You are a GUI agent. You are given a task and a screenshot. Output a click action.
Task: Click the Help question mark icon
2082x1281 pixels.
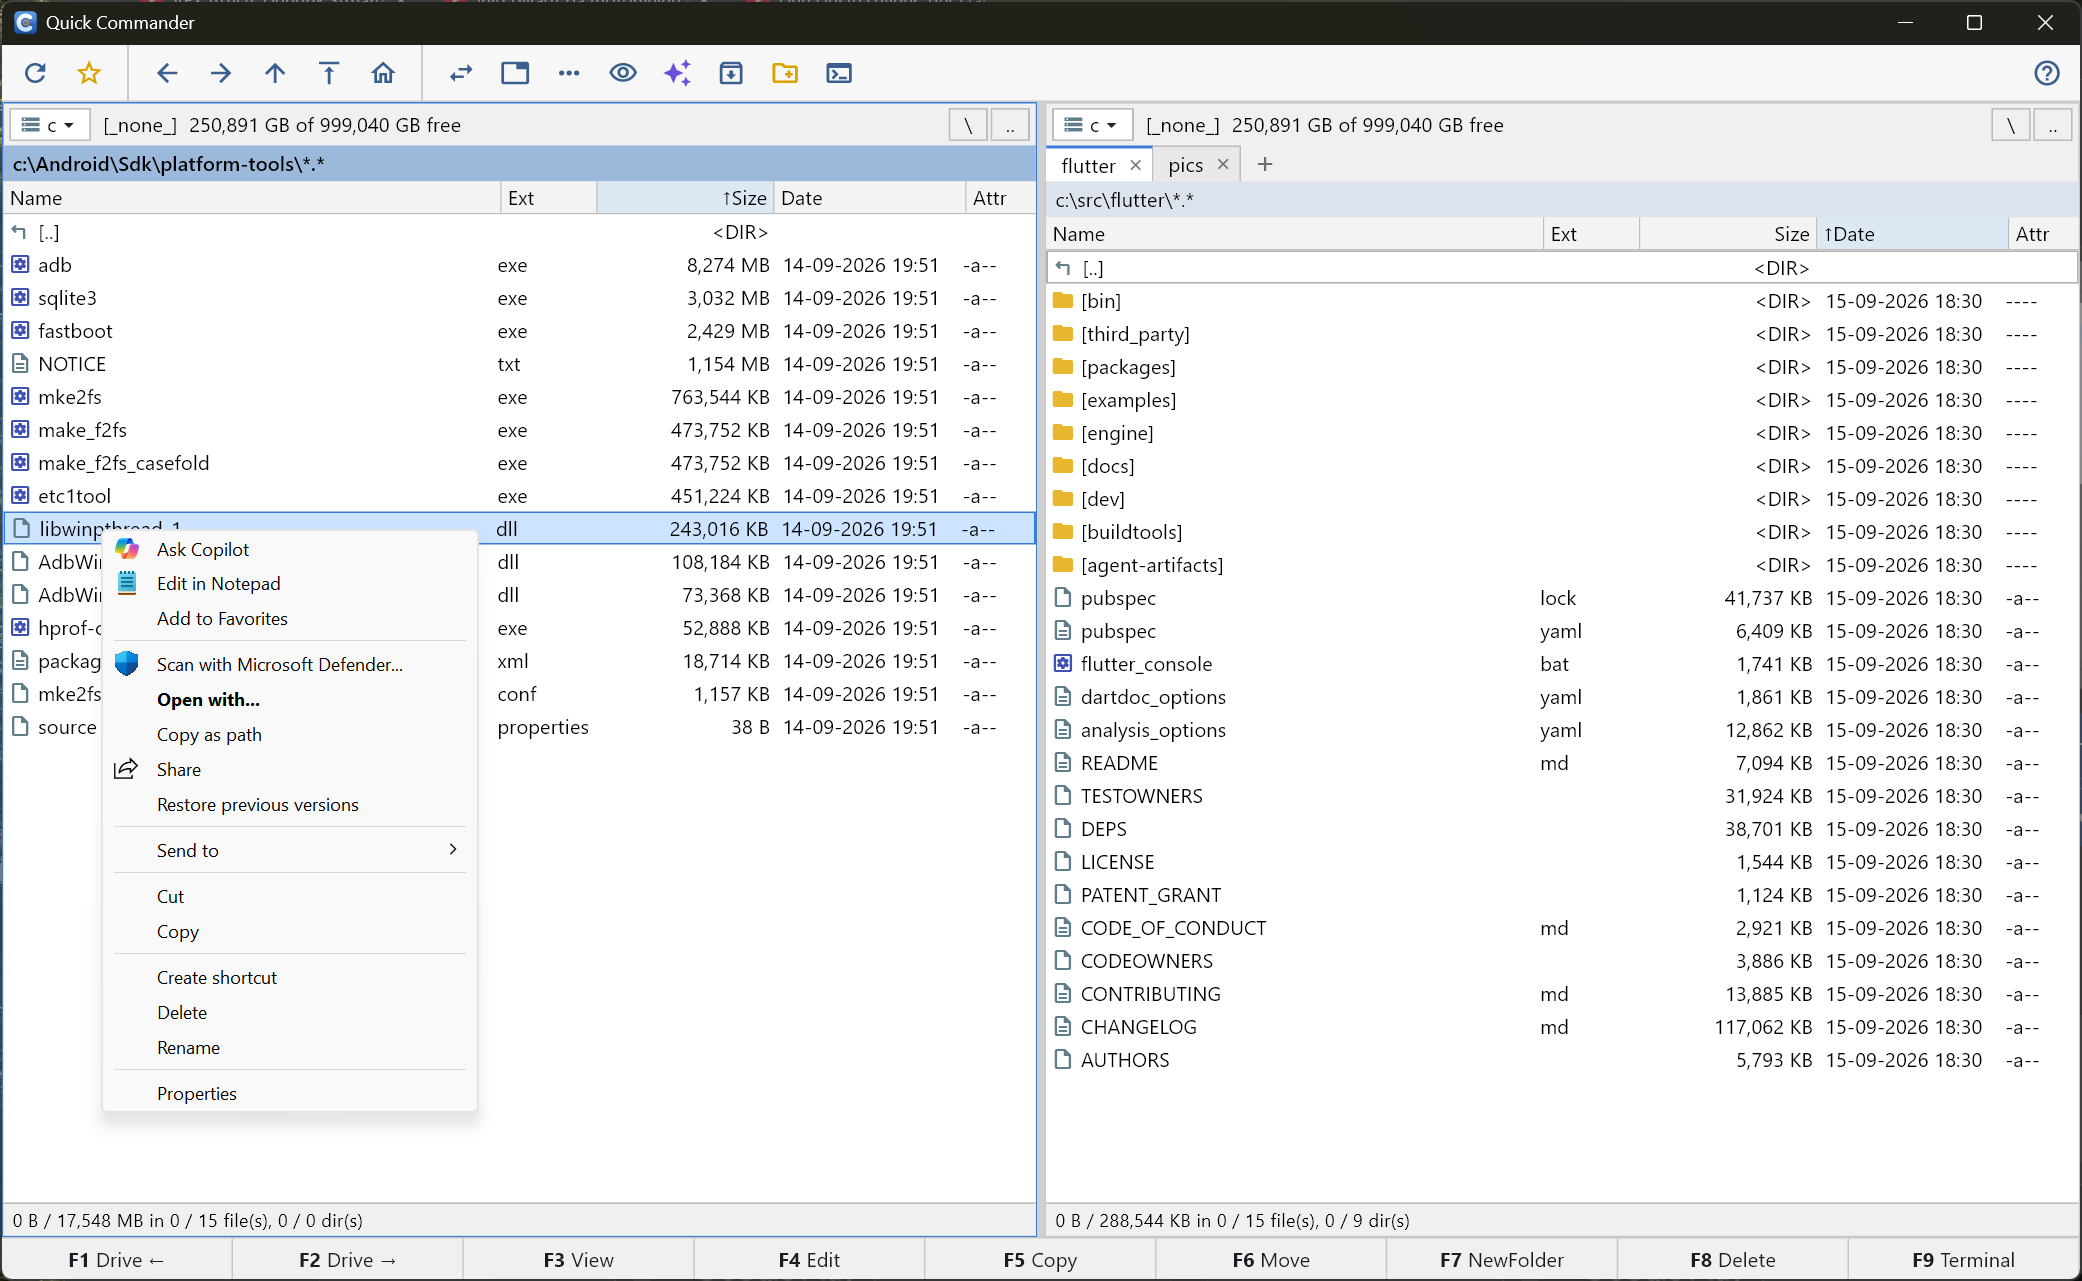[x=2047, y=73]
